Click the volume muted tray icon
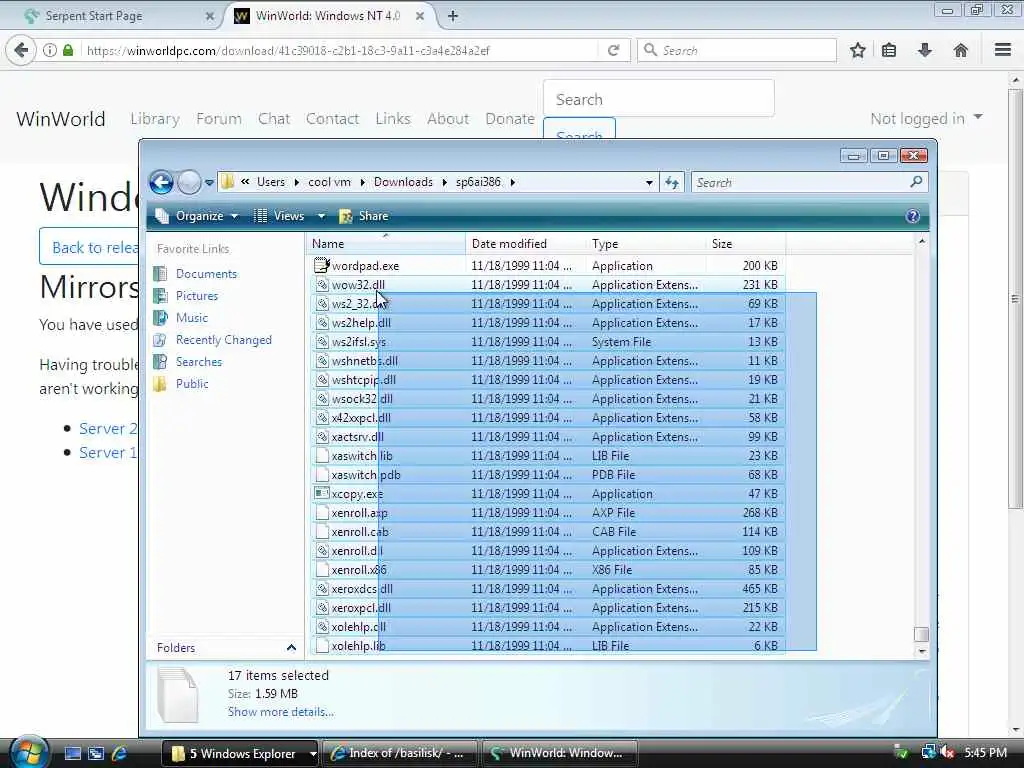Viewport: 1024px width, 768px height. [946, 753]
